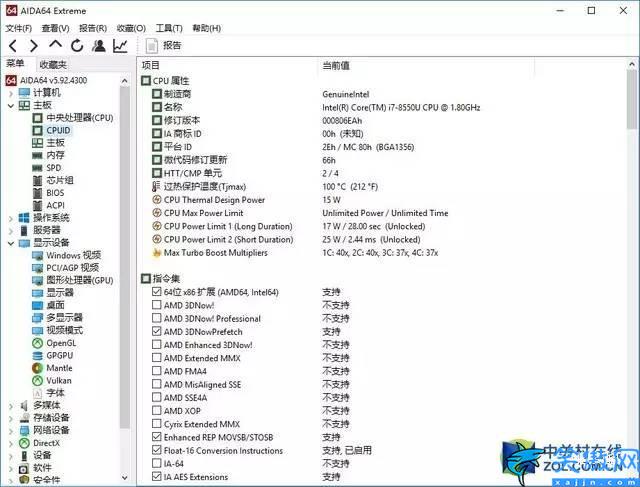
Task: Switch to the 菜单 tab
Action: 16,63
